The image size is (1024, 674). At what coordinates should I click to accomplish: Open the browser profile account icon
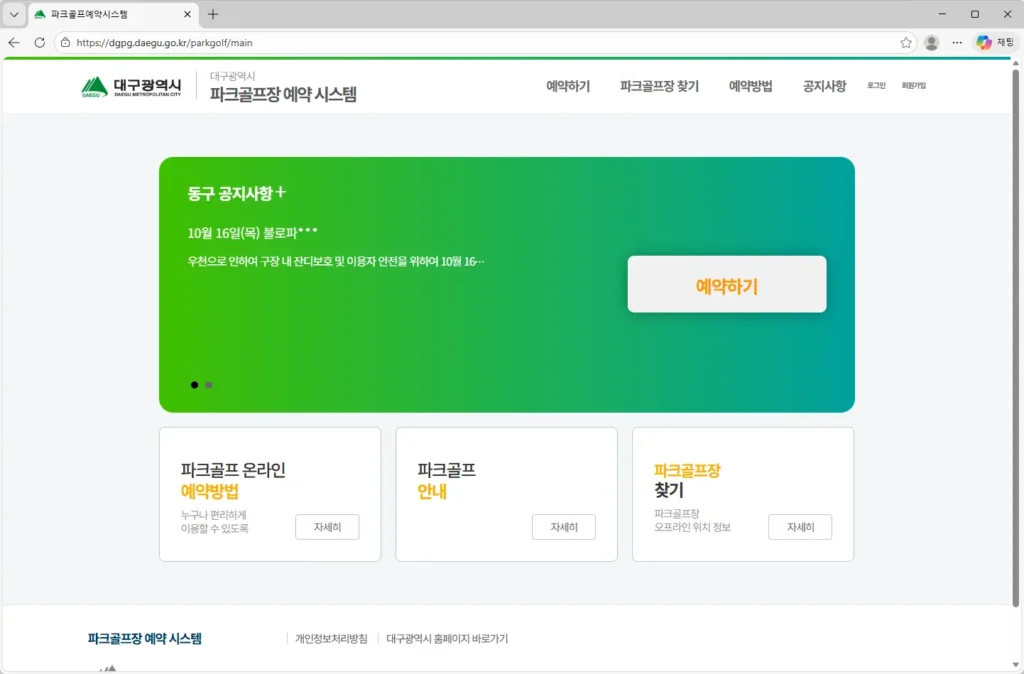[x=930, y=43]
